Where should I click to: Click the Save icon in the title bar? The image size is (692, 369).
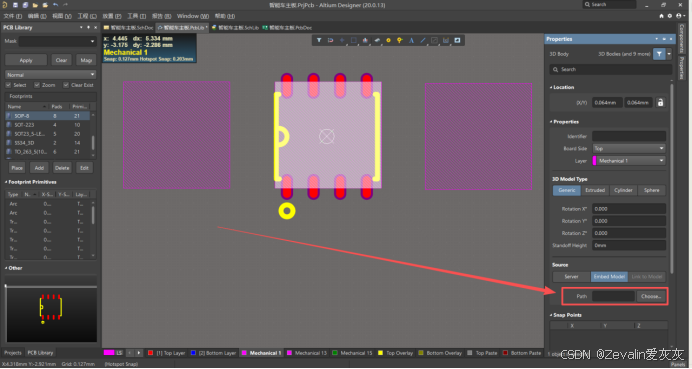point(15,5)
